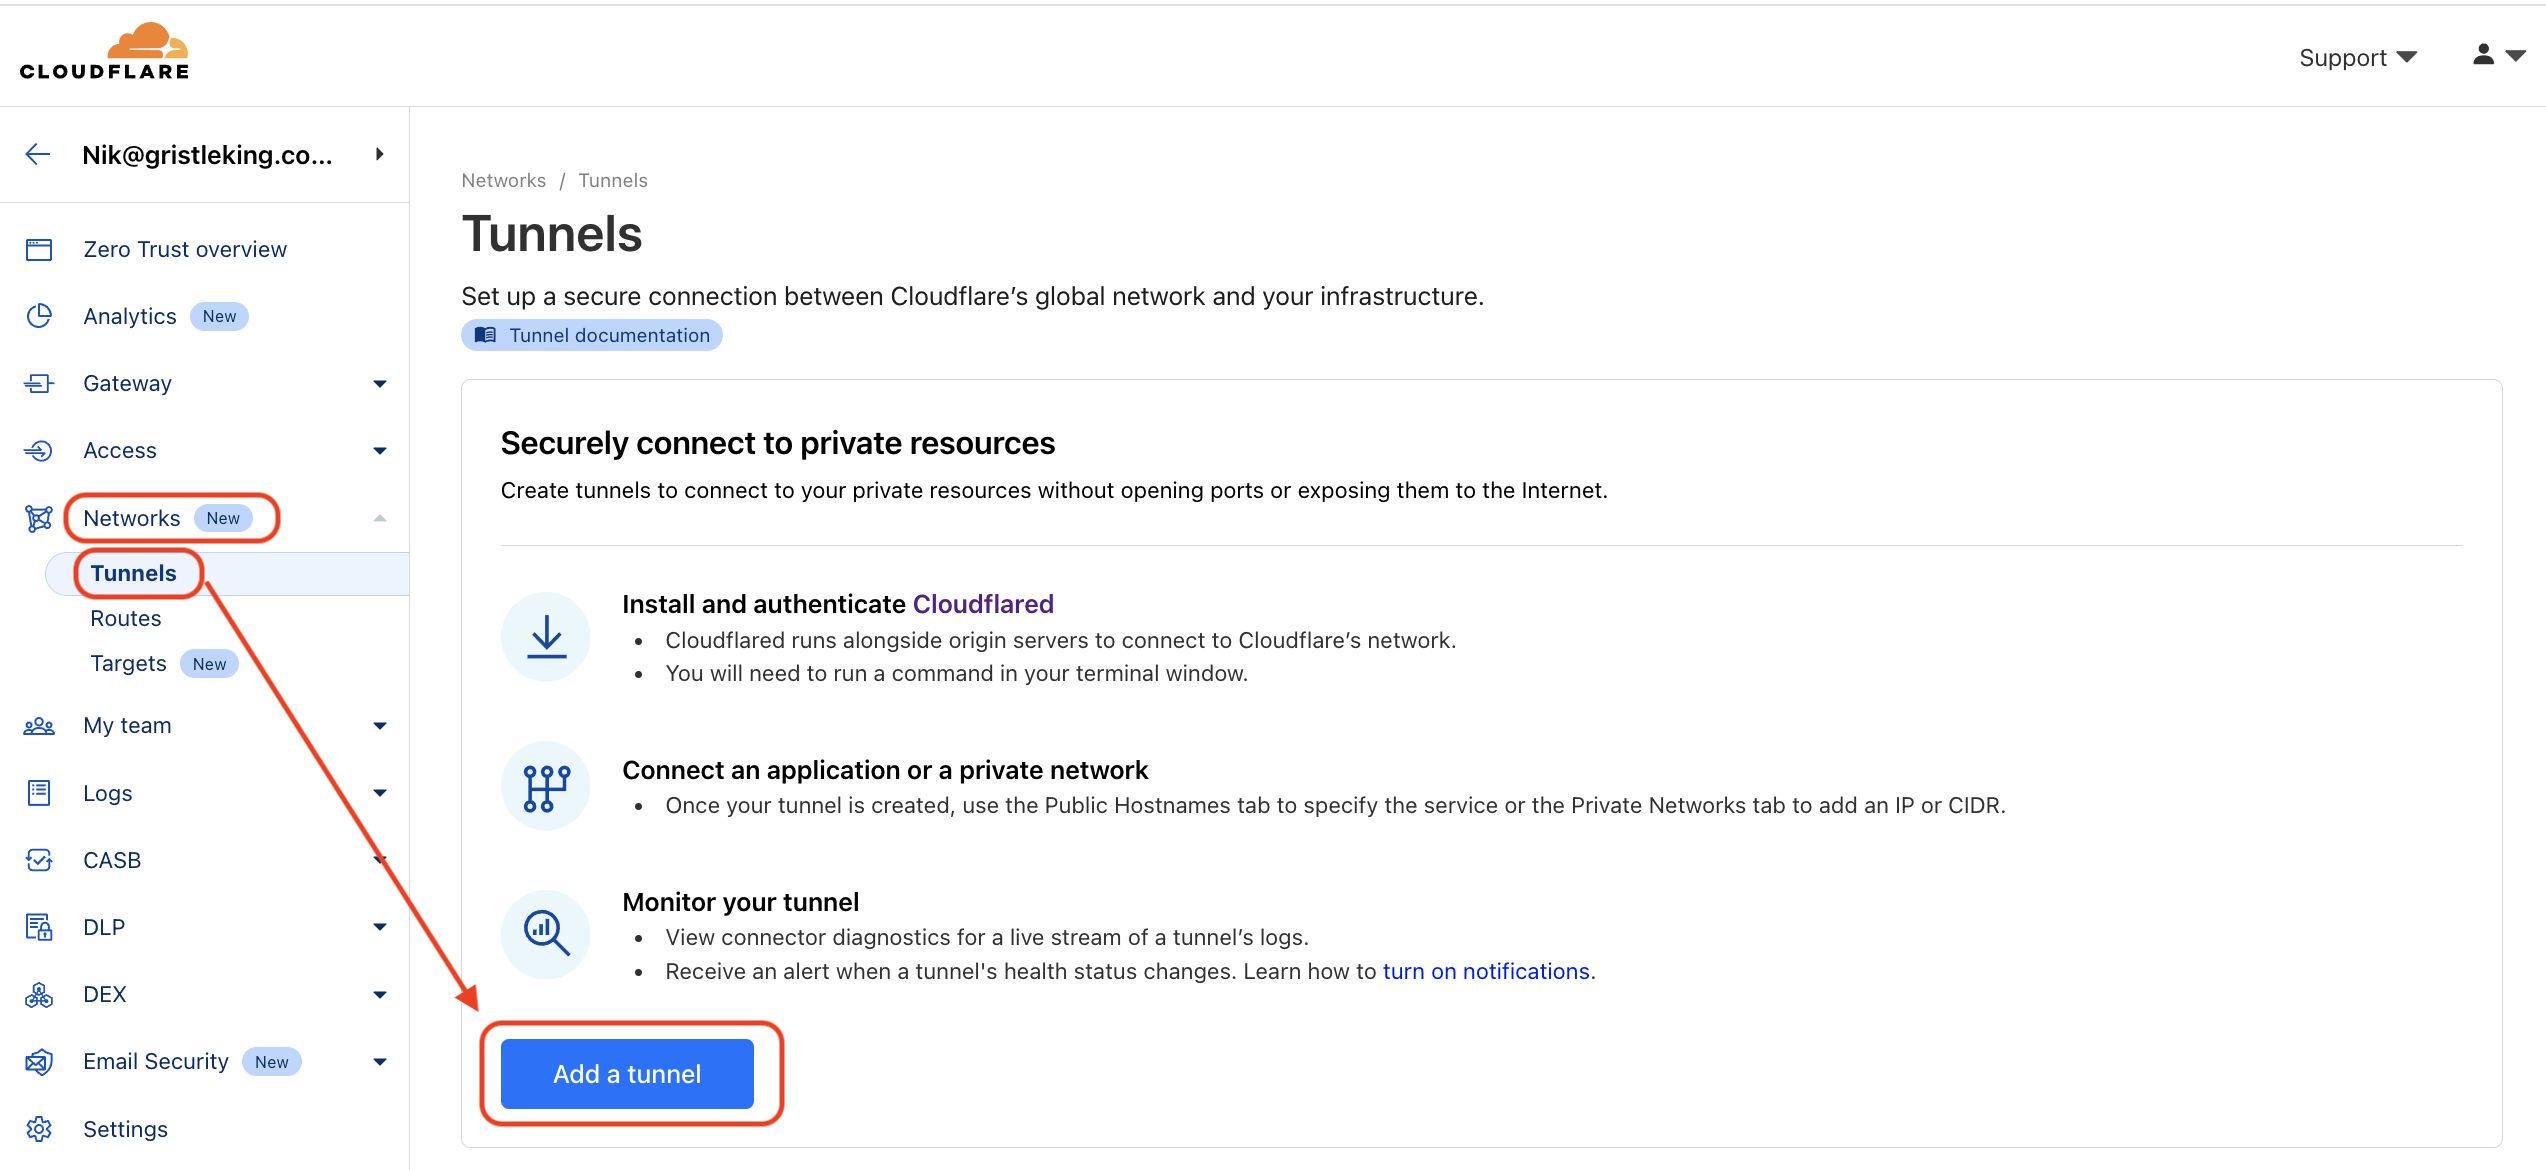
Task: Select Routes under Networks
Action: pyautogui.click(x=126, y=618)
